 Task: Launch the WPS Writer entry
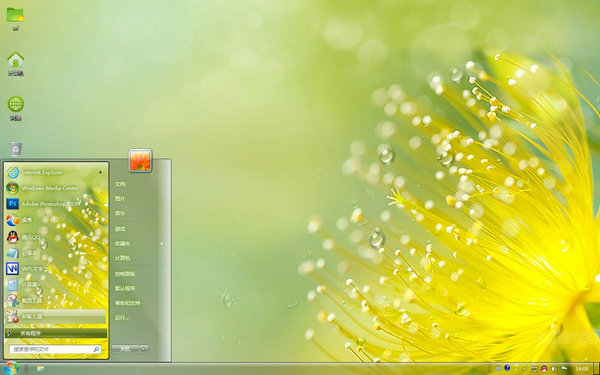[x=56, y=269]
